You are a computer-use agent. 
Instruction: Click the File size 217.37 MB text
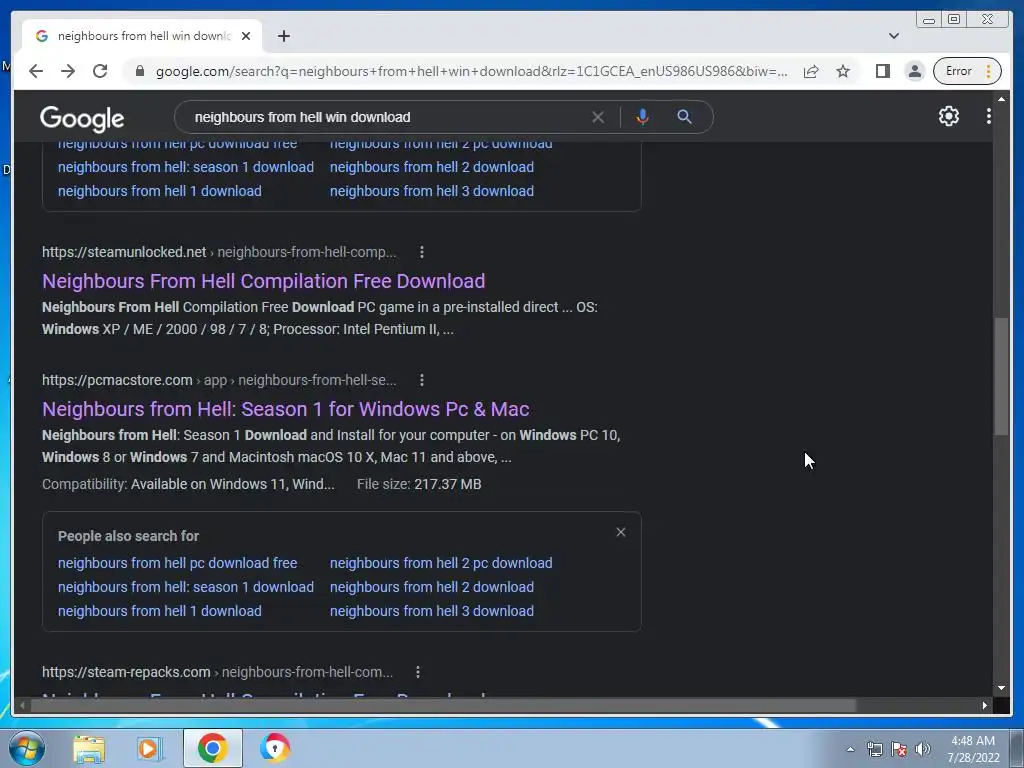(419, 485)
